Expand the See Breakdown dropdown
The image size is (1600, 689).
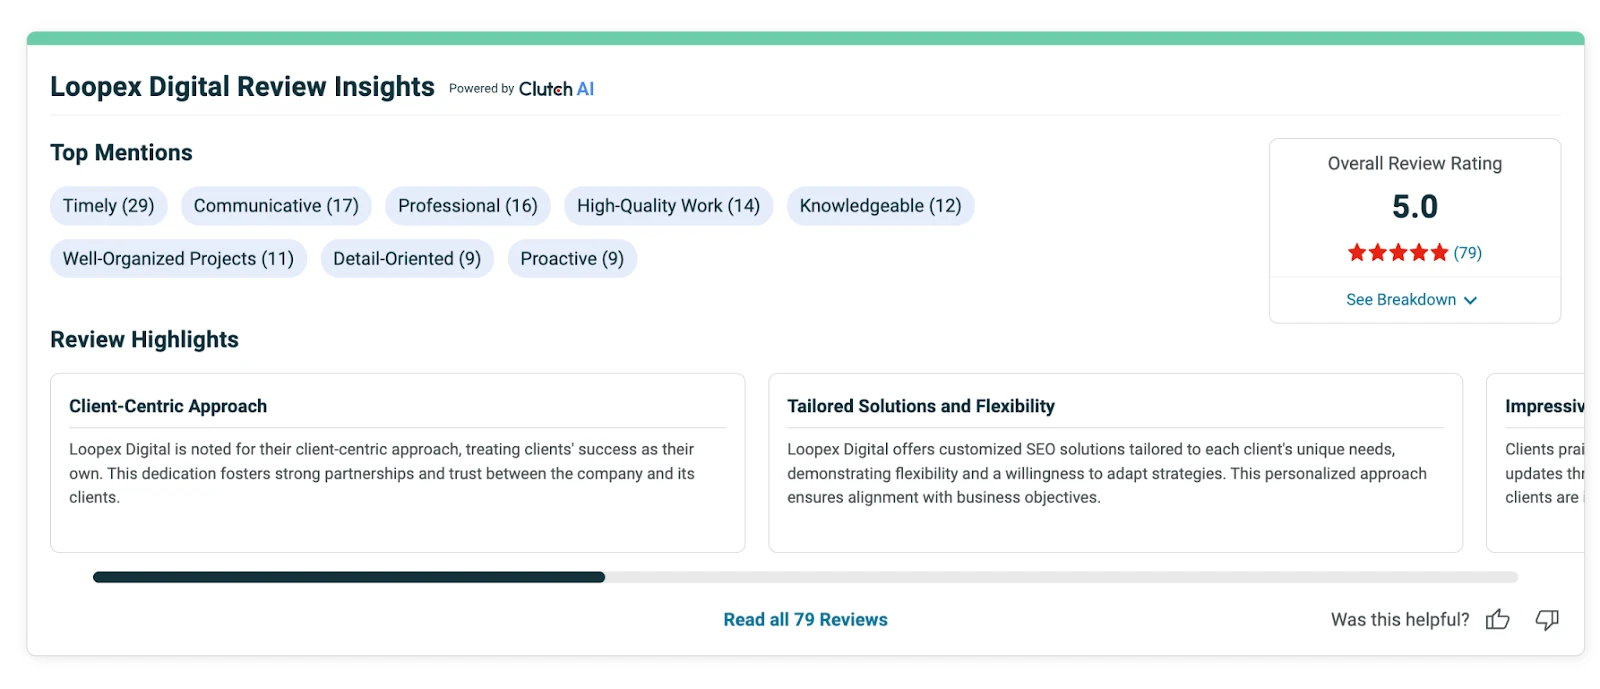coord(1412,300)
